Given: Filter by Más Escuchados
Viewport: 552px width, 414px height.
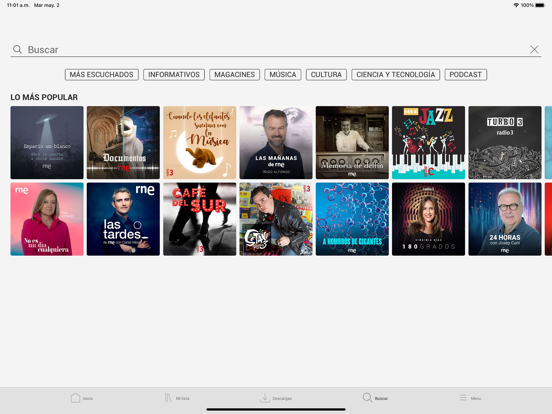Looking at the screenshot, I should [101, 75].
